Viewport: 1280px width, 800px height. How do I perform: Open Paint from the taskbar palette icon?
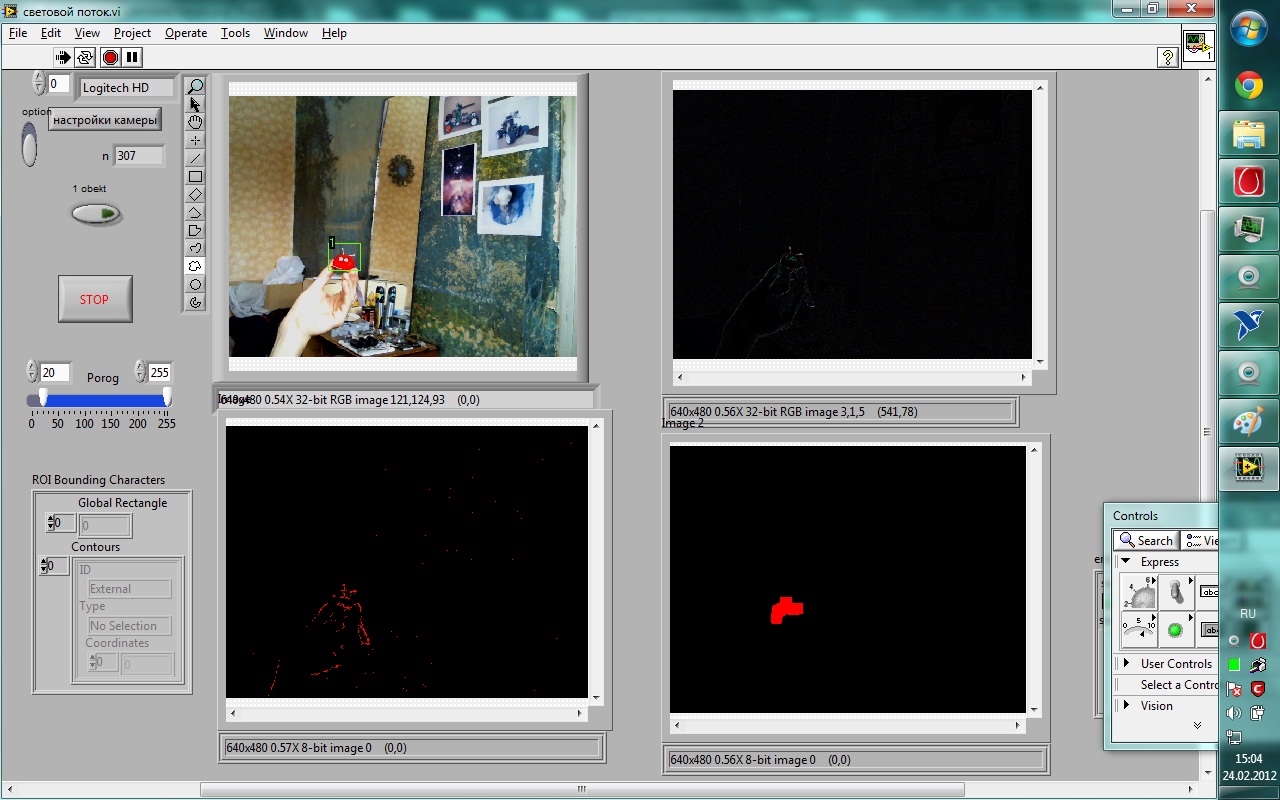pyautogui.click(x=1248, y=421)
